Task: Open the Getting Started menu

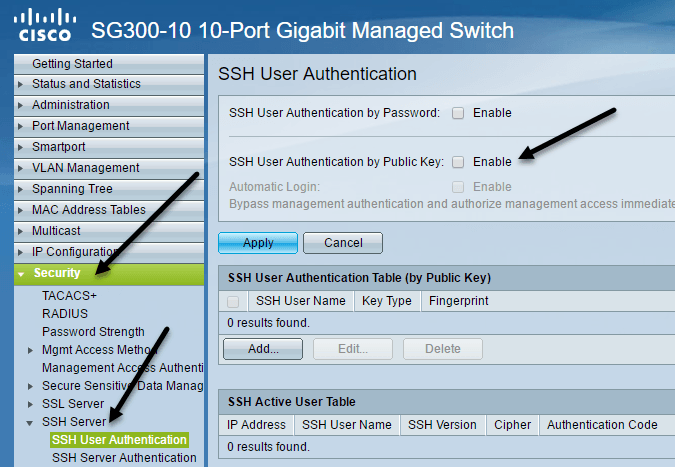Action: point(109,64)
